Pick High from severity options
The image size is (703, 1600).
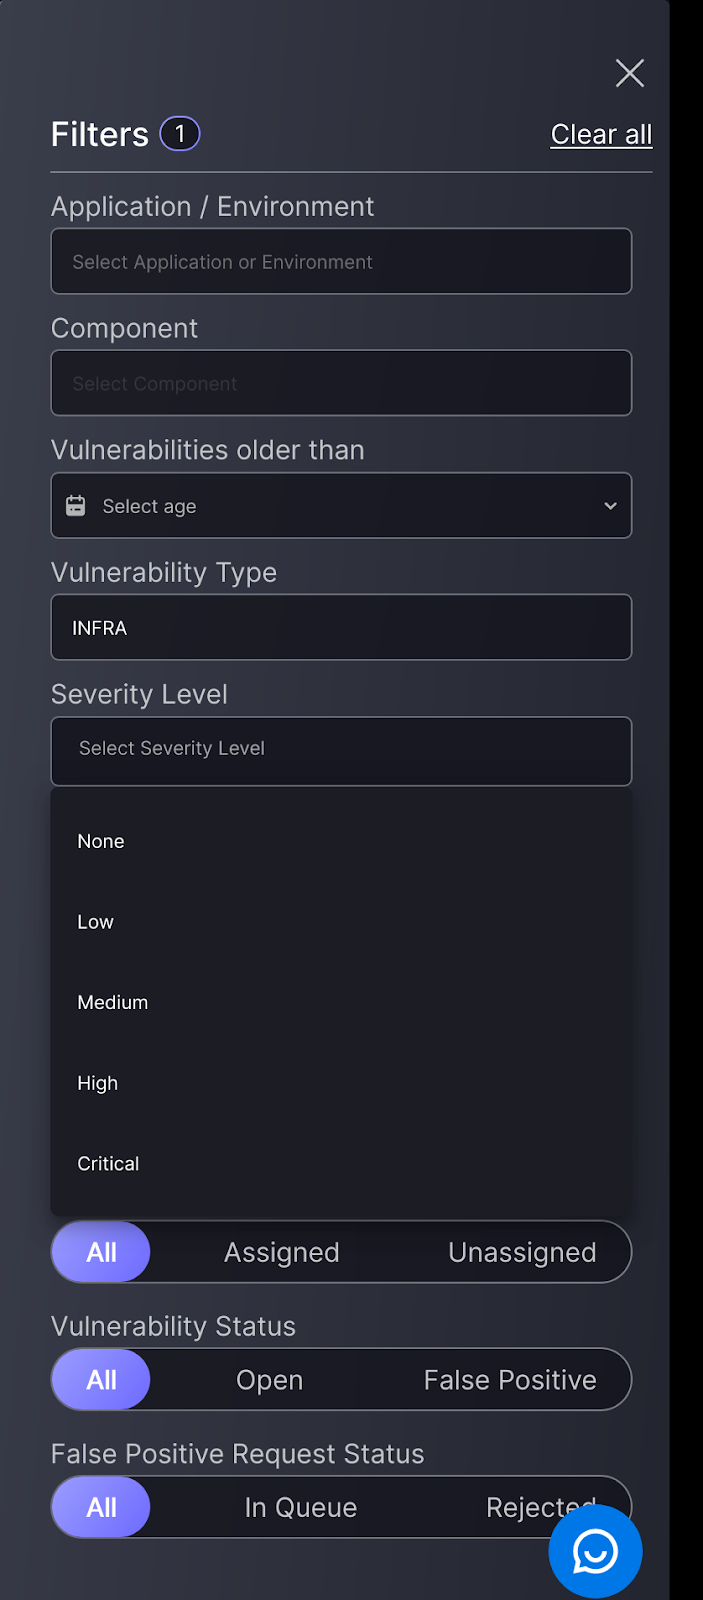(x=97, y=1082)
